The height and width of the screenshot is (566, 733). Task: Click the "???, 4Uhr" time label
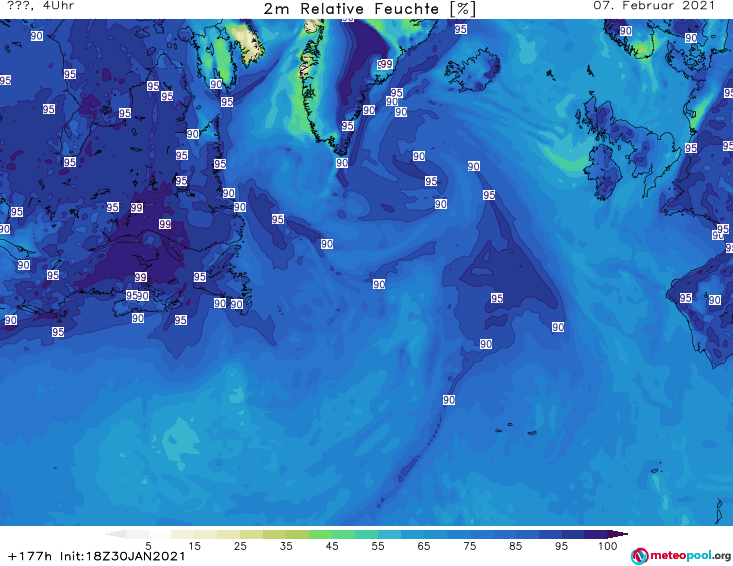pyautogui.click(x=41, y=6)
